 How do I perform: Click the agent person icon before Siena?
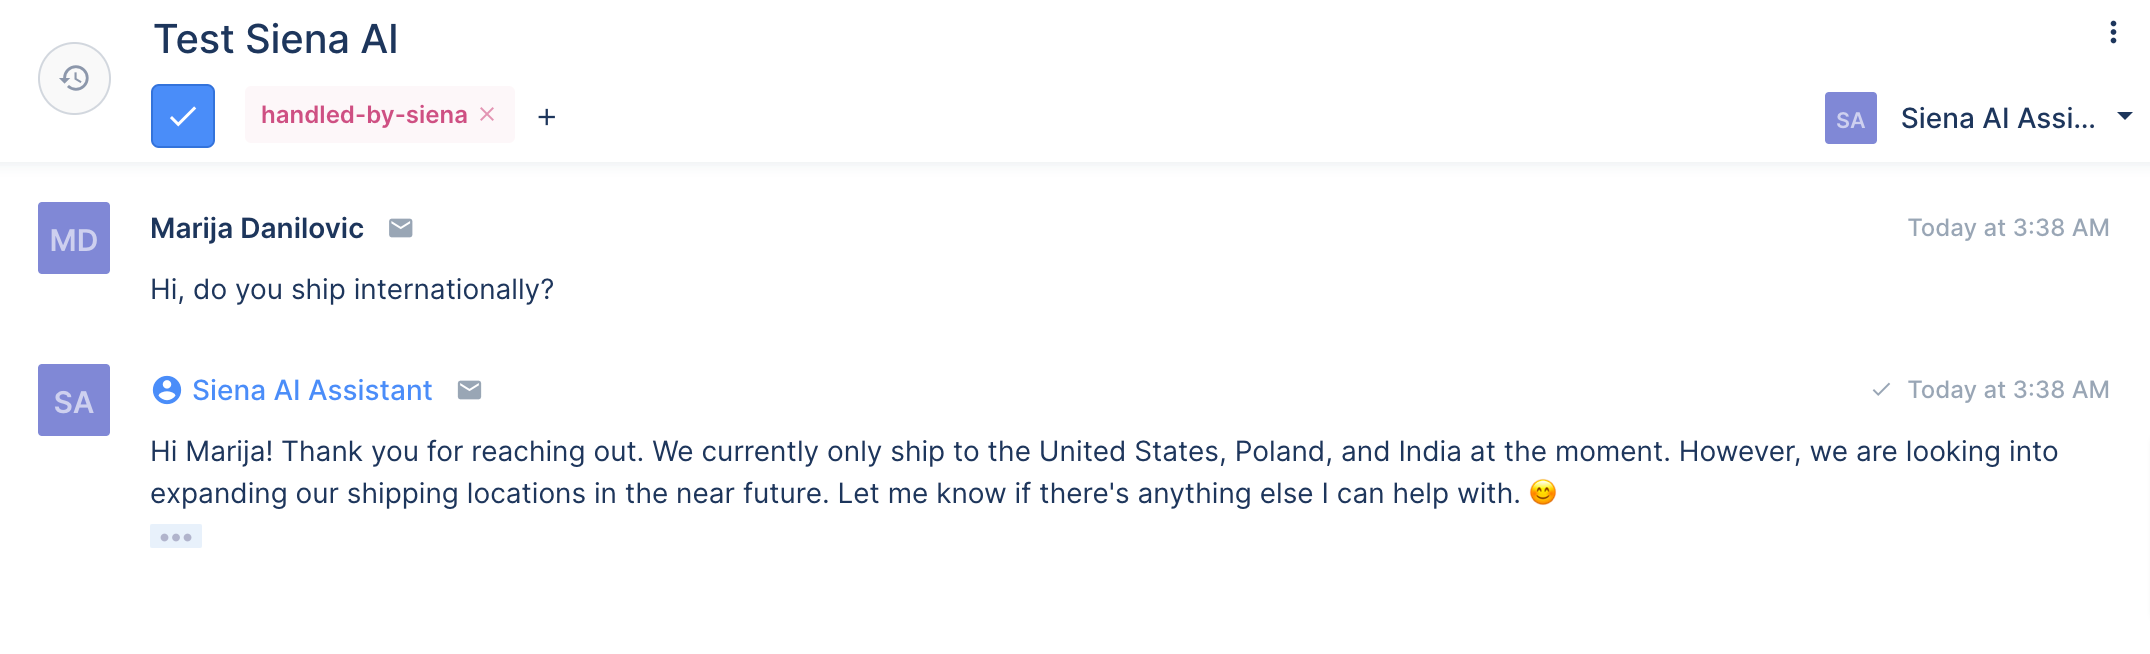167,390
